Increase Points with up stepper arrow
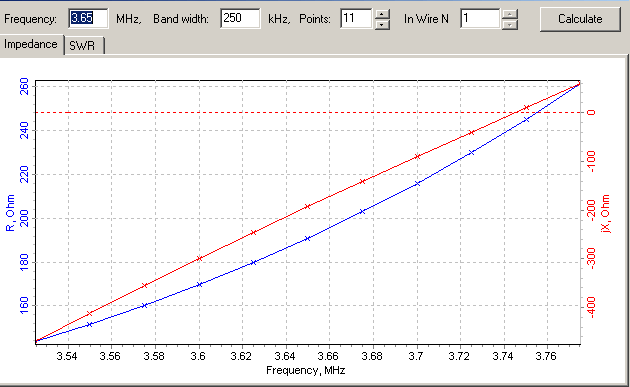Screen dimensions: 630x387 [382, 13]
